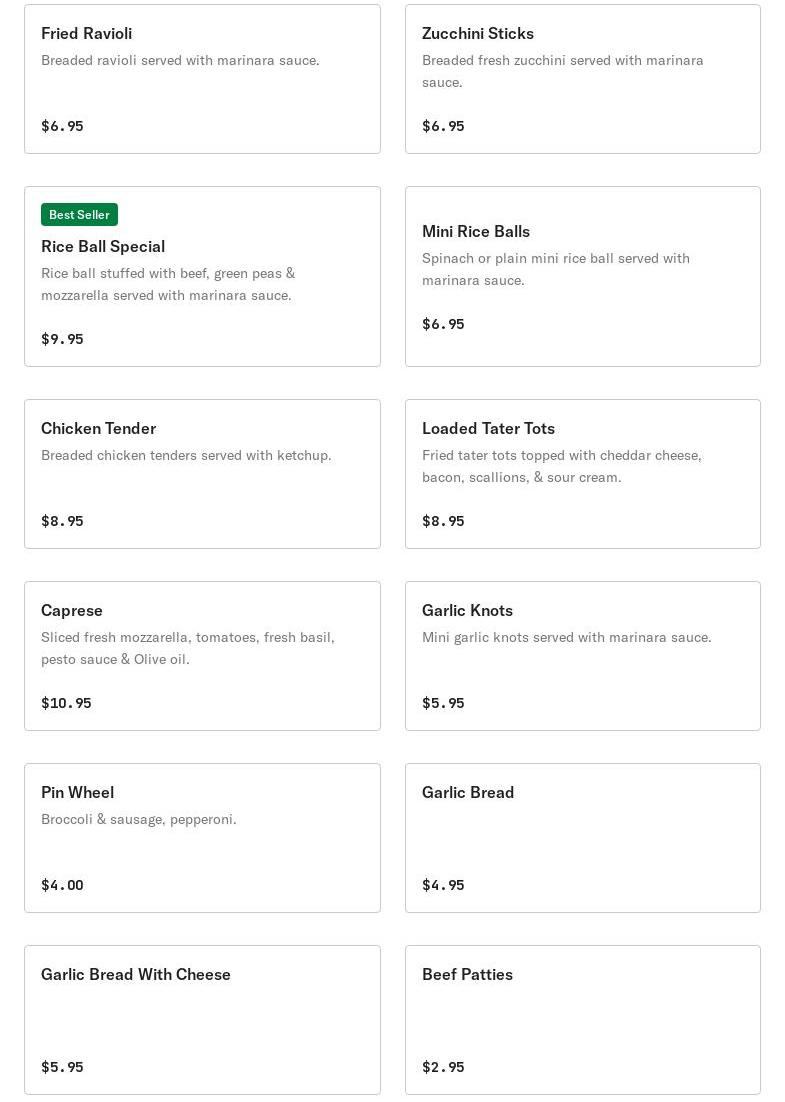
Task: Select Zucchini Sticks item card
Action: click(583, 79)
